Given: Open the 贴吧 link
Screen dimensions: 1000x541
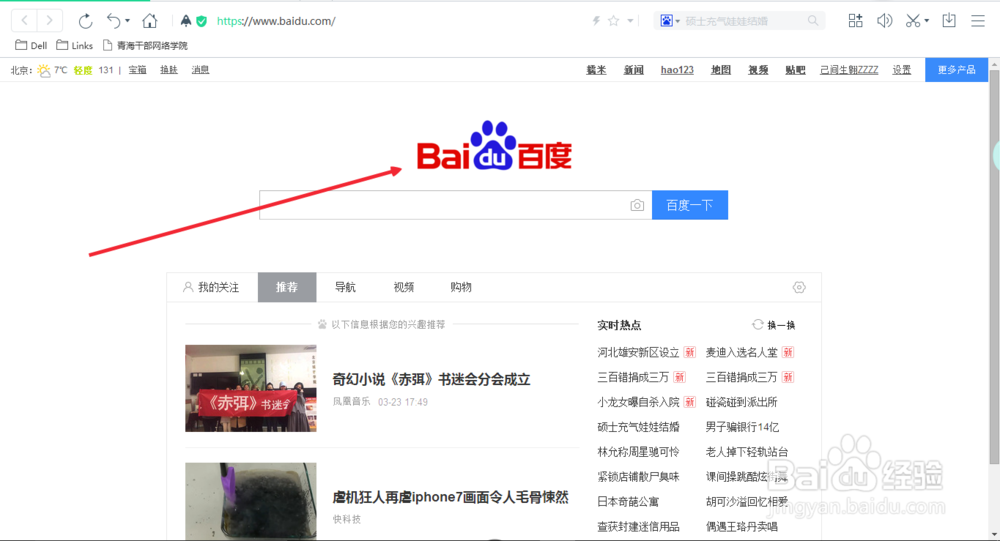Looking at the screenshot, I should pos(795,70).
